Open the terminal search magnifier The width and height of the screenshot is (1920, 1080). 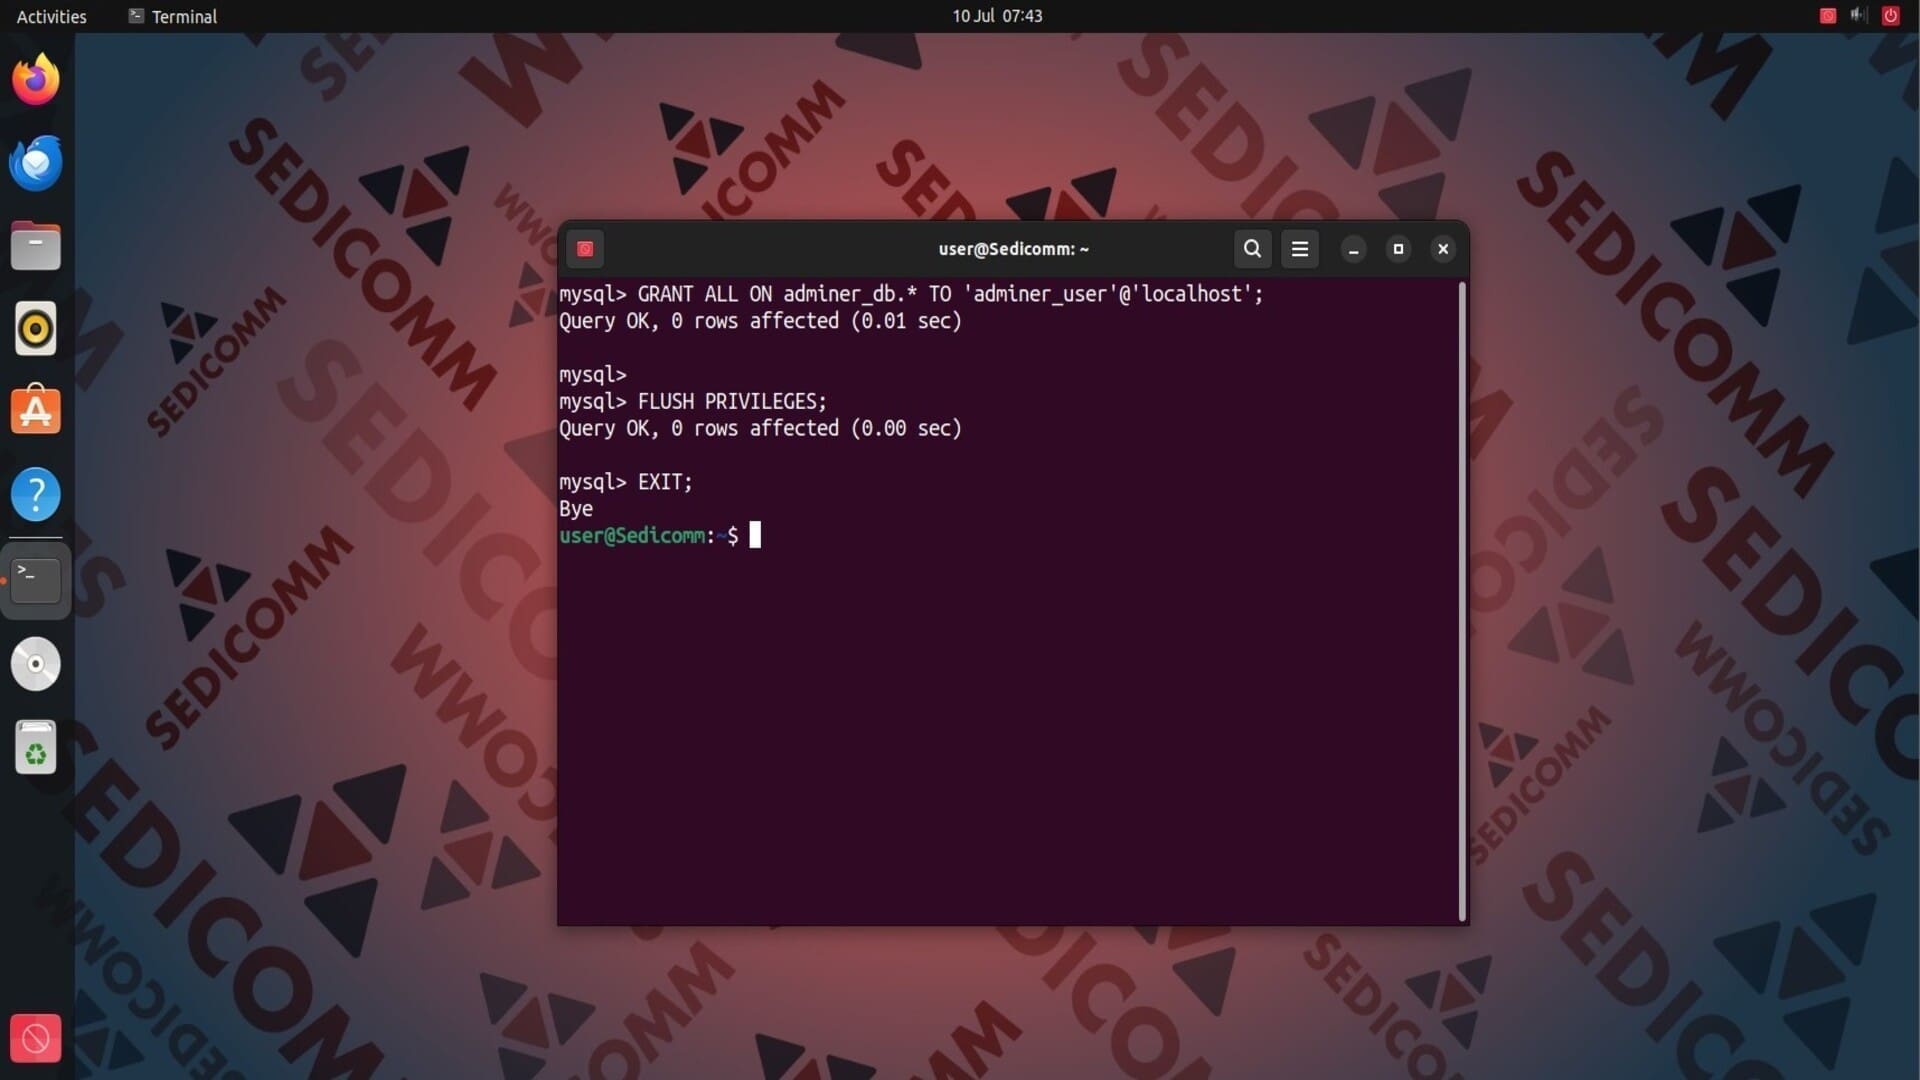click(1252, 249)
